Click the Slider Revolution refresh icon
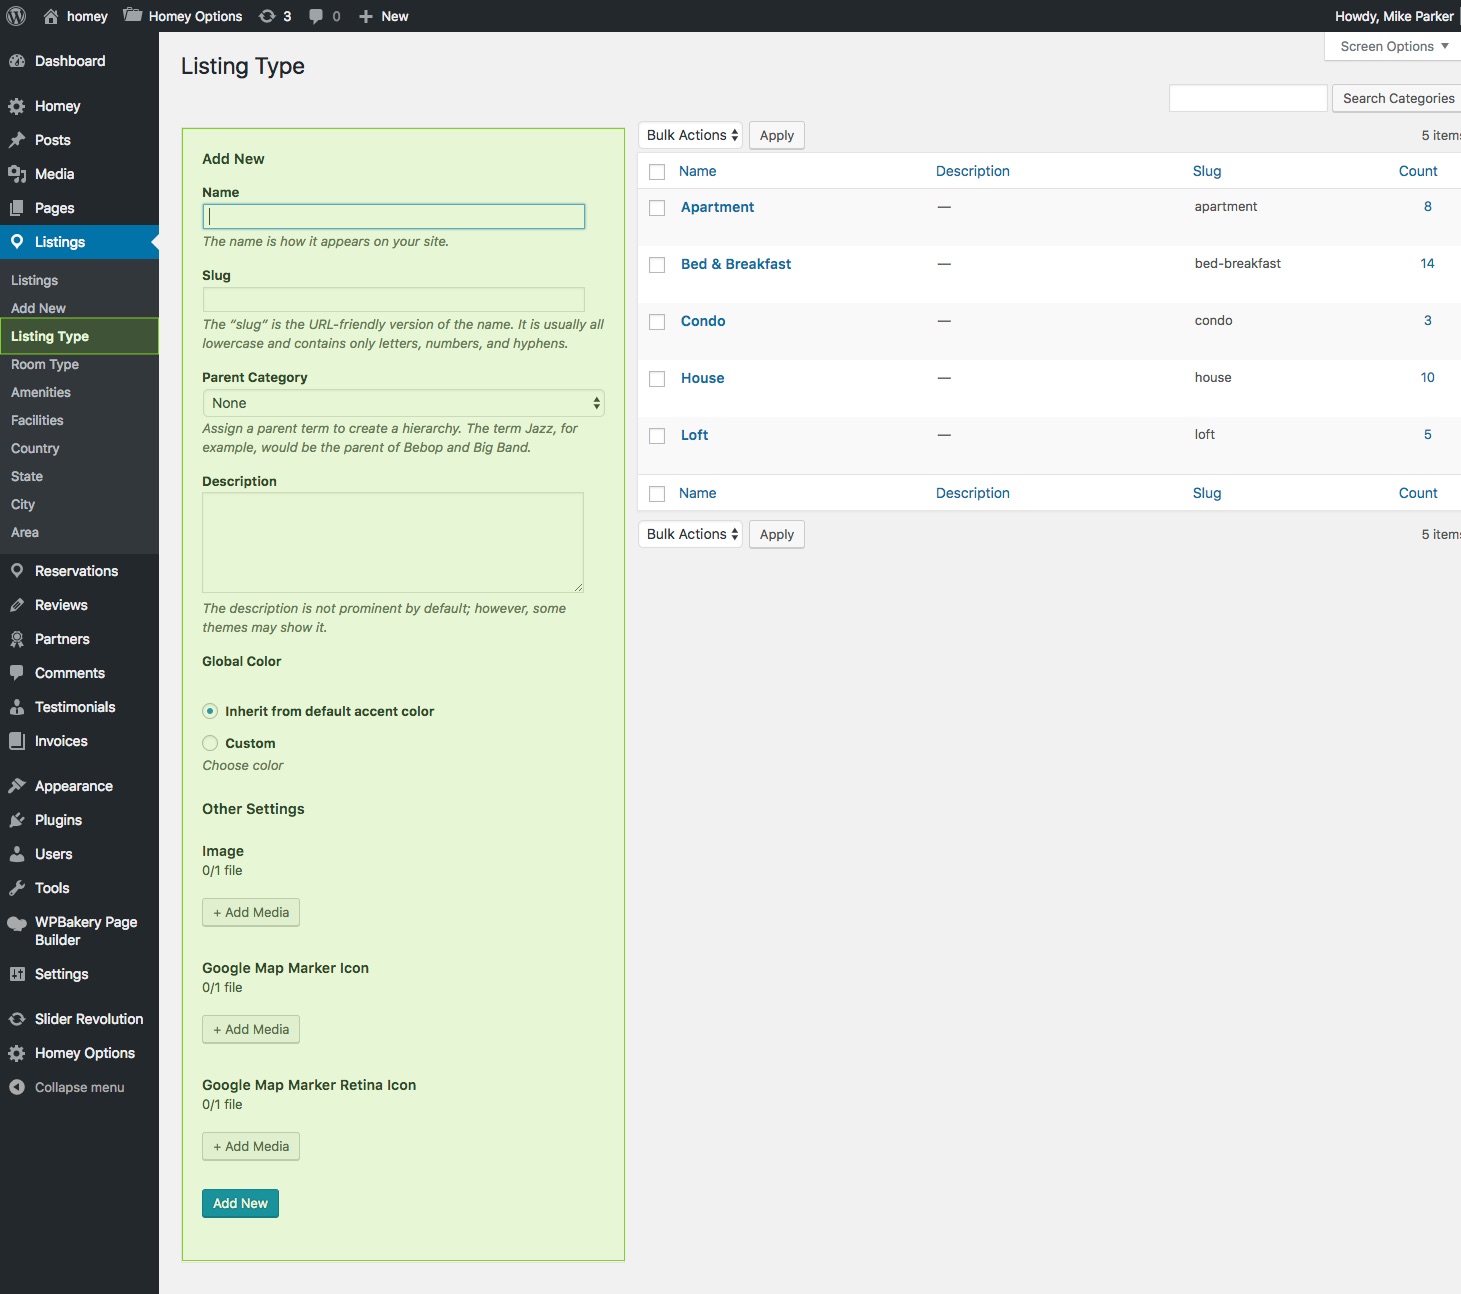1461x1294 pixels. point(17,1019)
